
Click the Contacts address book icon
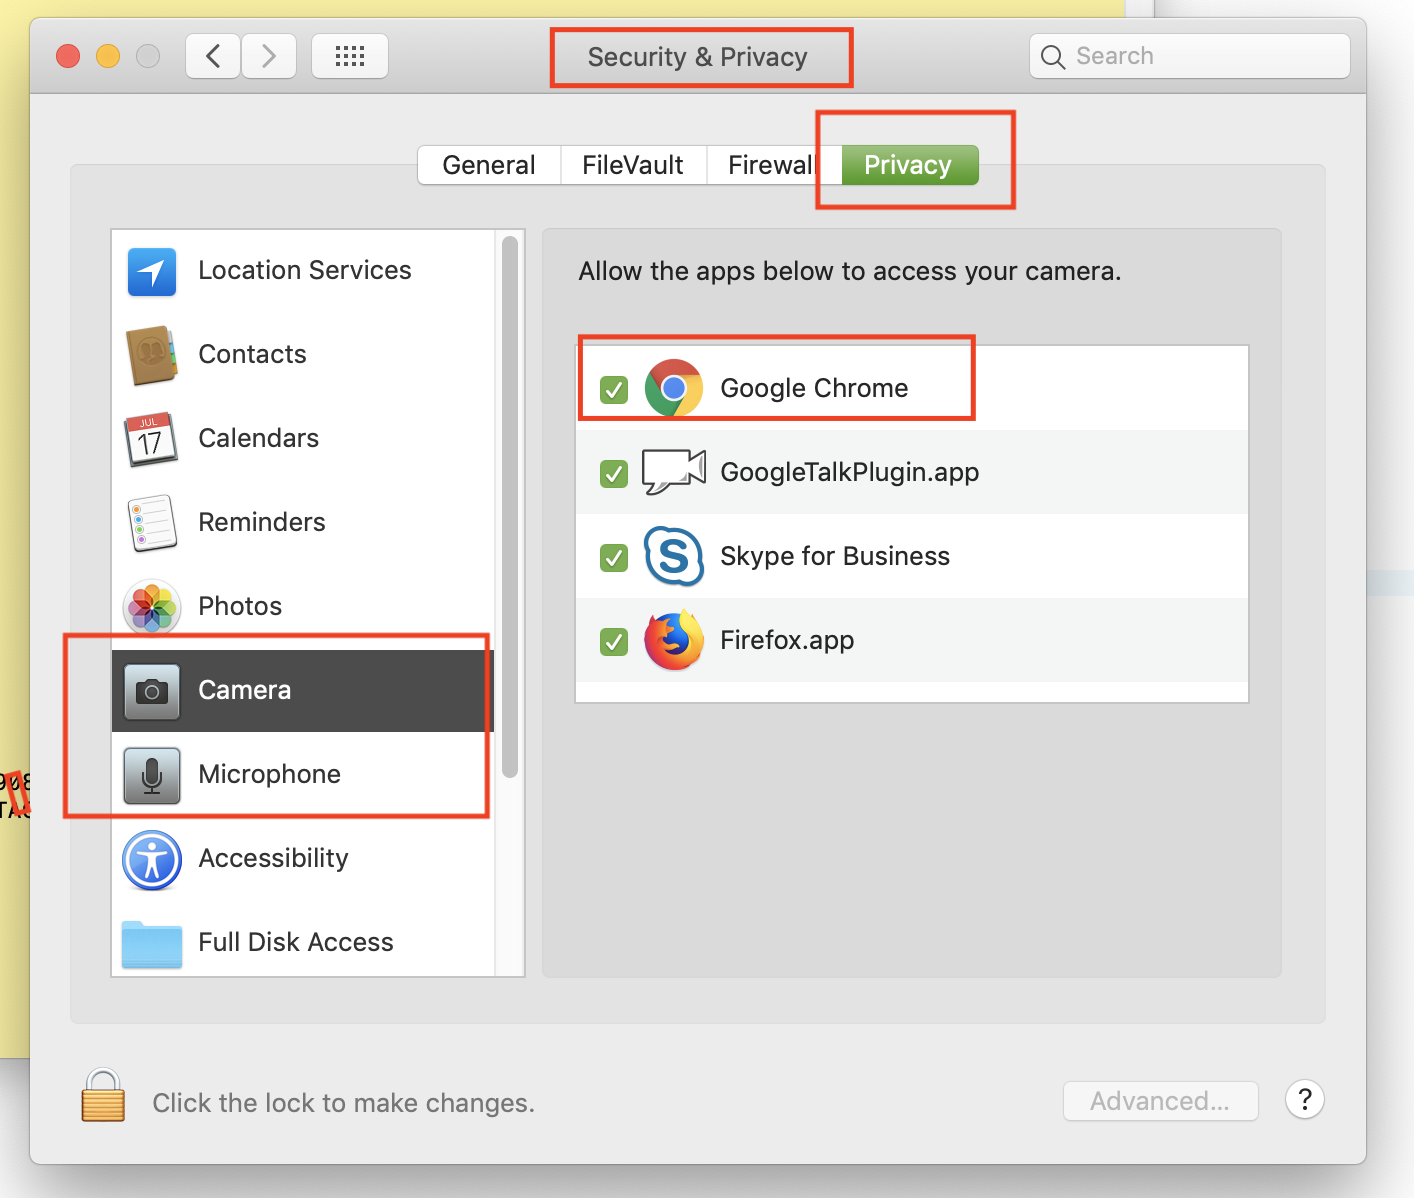(x=152, y=355)
